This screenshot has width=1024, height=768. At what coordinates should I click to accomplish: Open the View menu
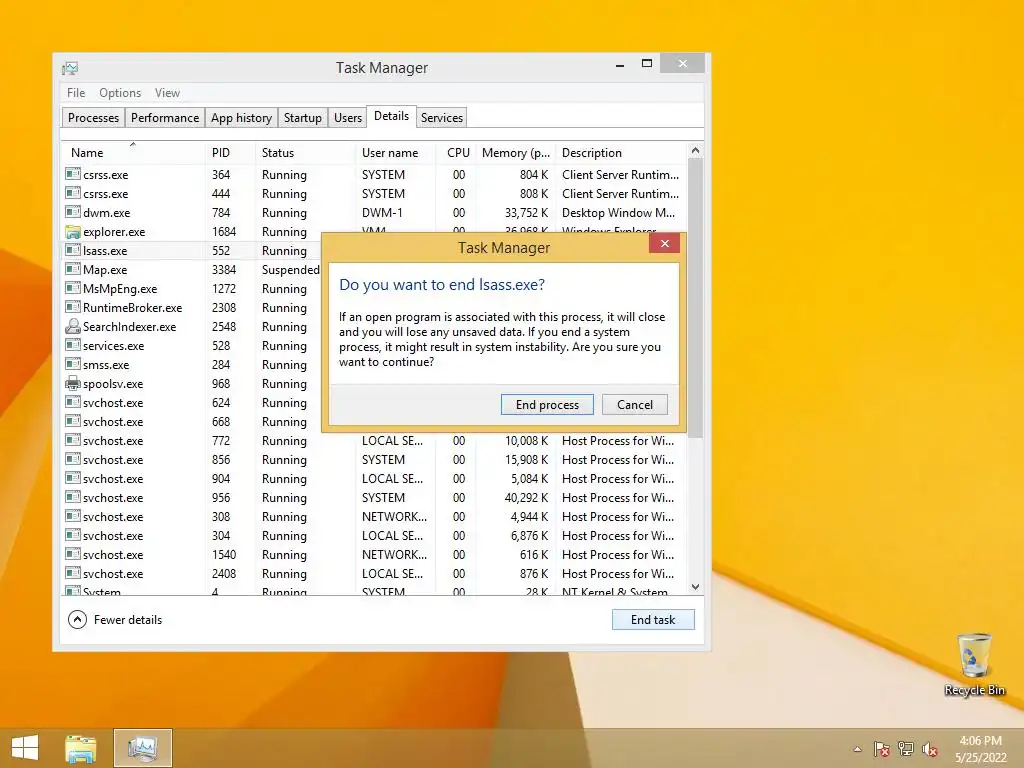point(167,93)
